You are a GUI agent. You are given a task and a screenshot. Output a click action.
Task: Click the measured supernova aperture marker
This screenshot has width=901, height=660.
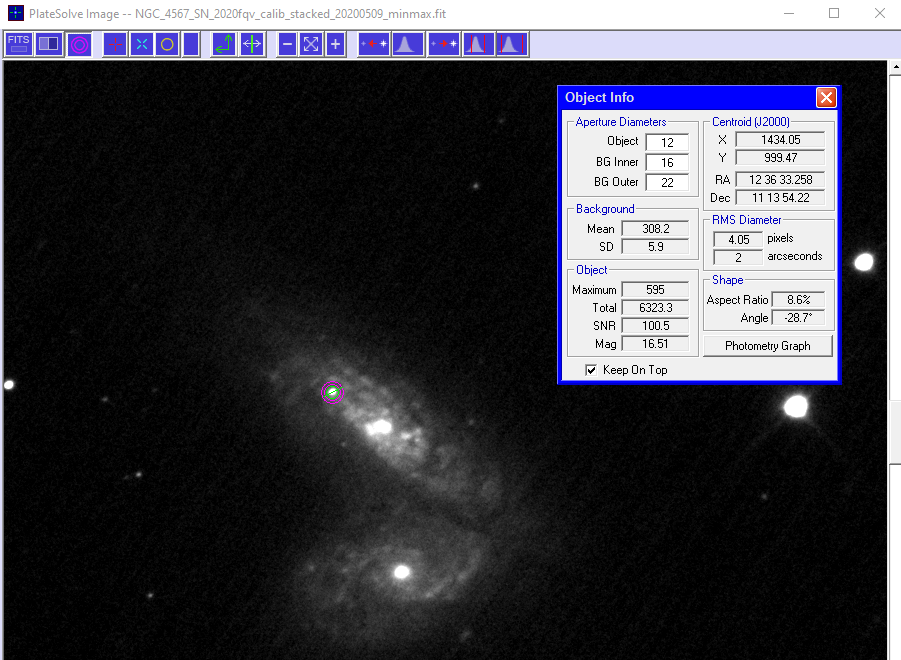(x=332, y=392)
